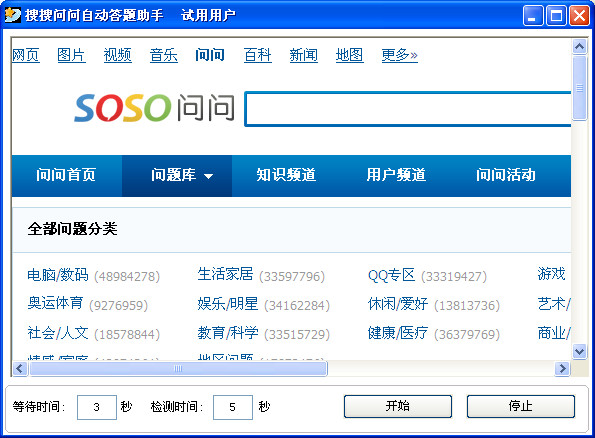Open the 娱乐/明星 category
The width and height of the screenshot is (595, 438).
coord(228,304)
